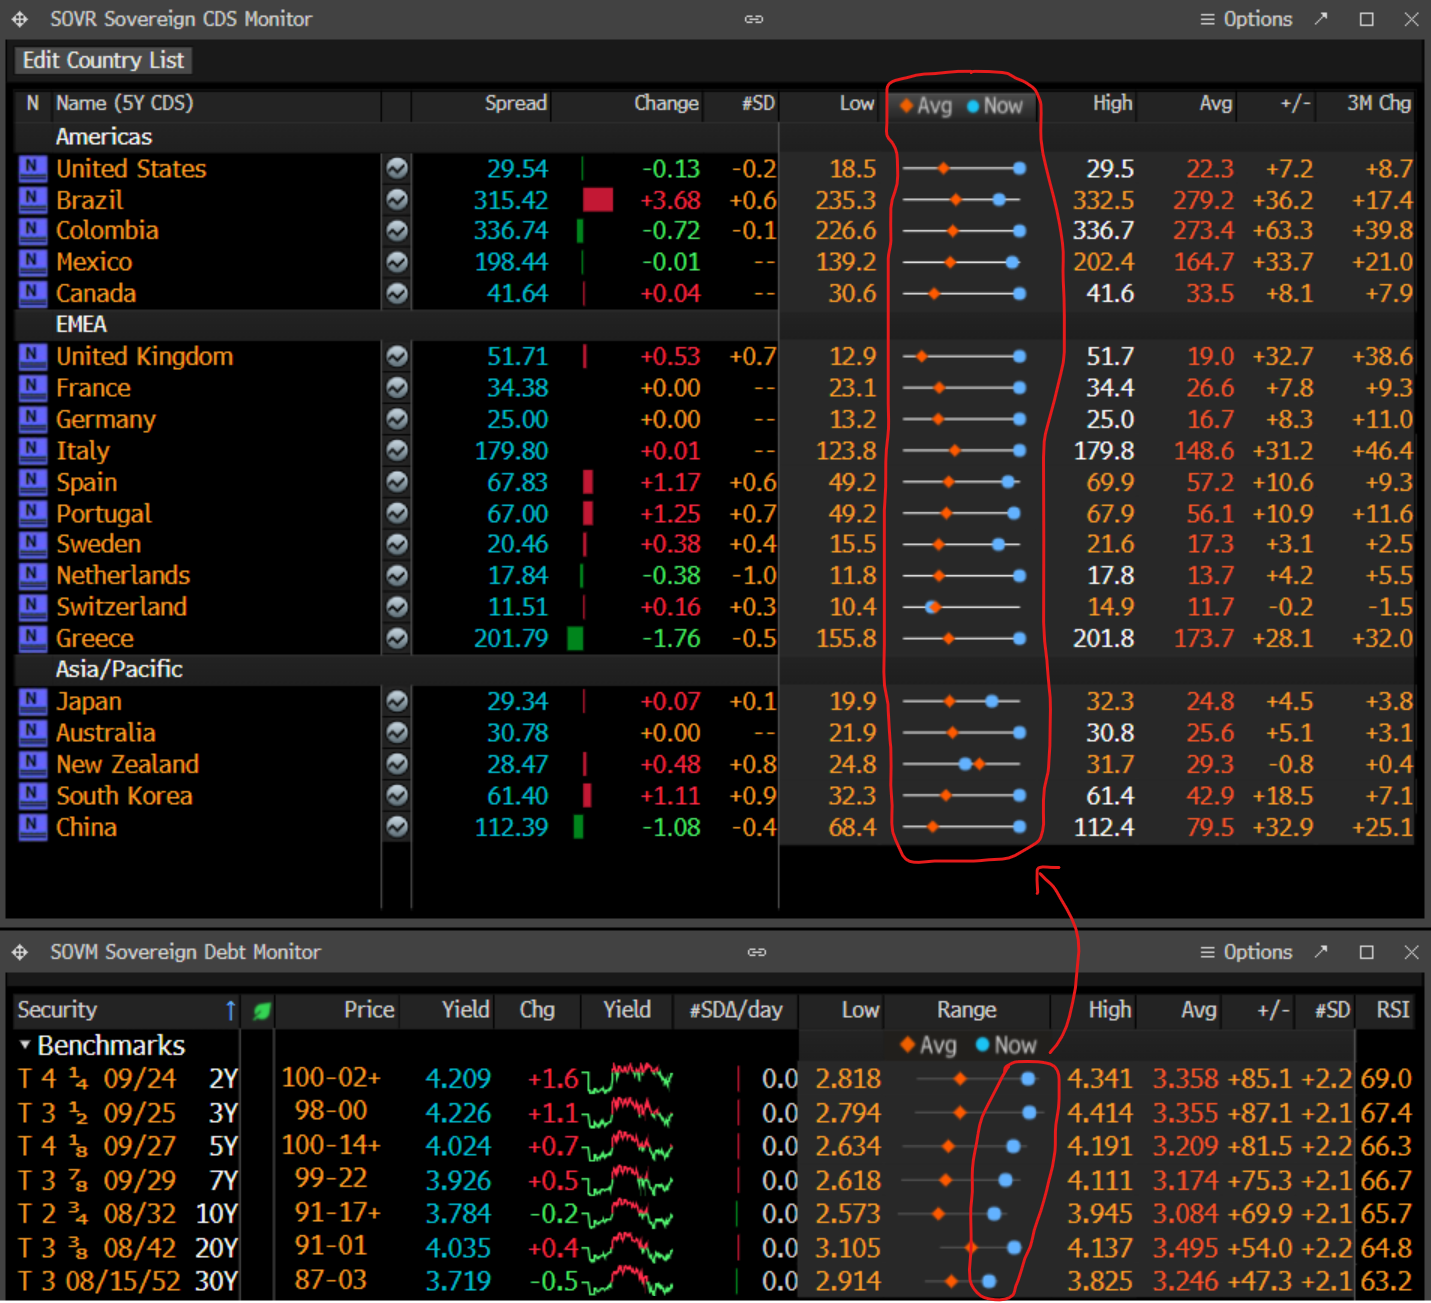Click 3Y yield sparkline chart
Screen dimensions: 1431x1303
628,1112
